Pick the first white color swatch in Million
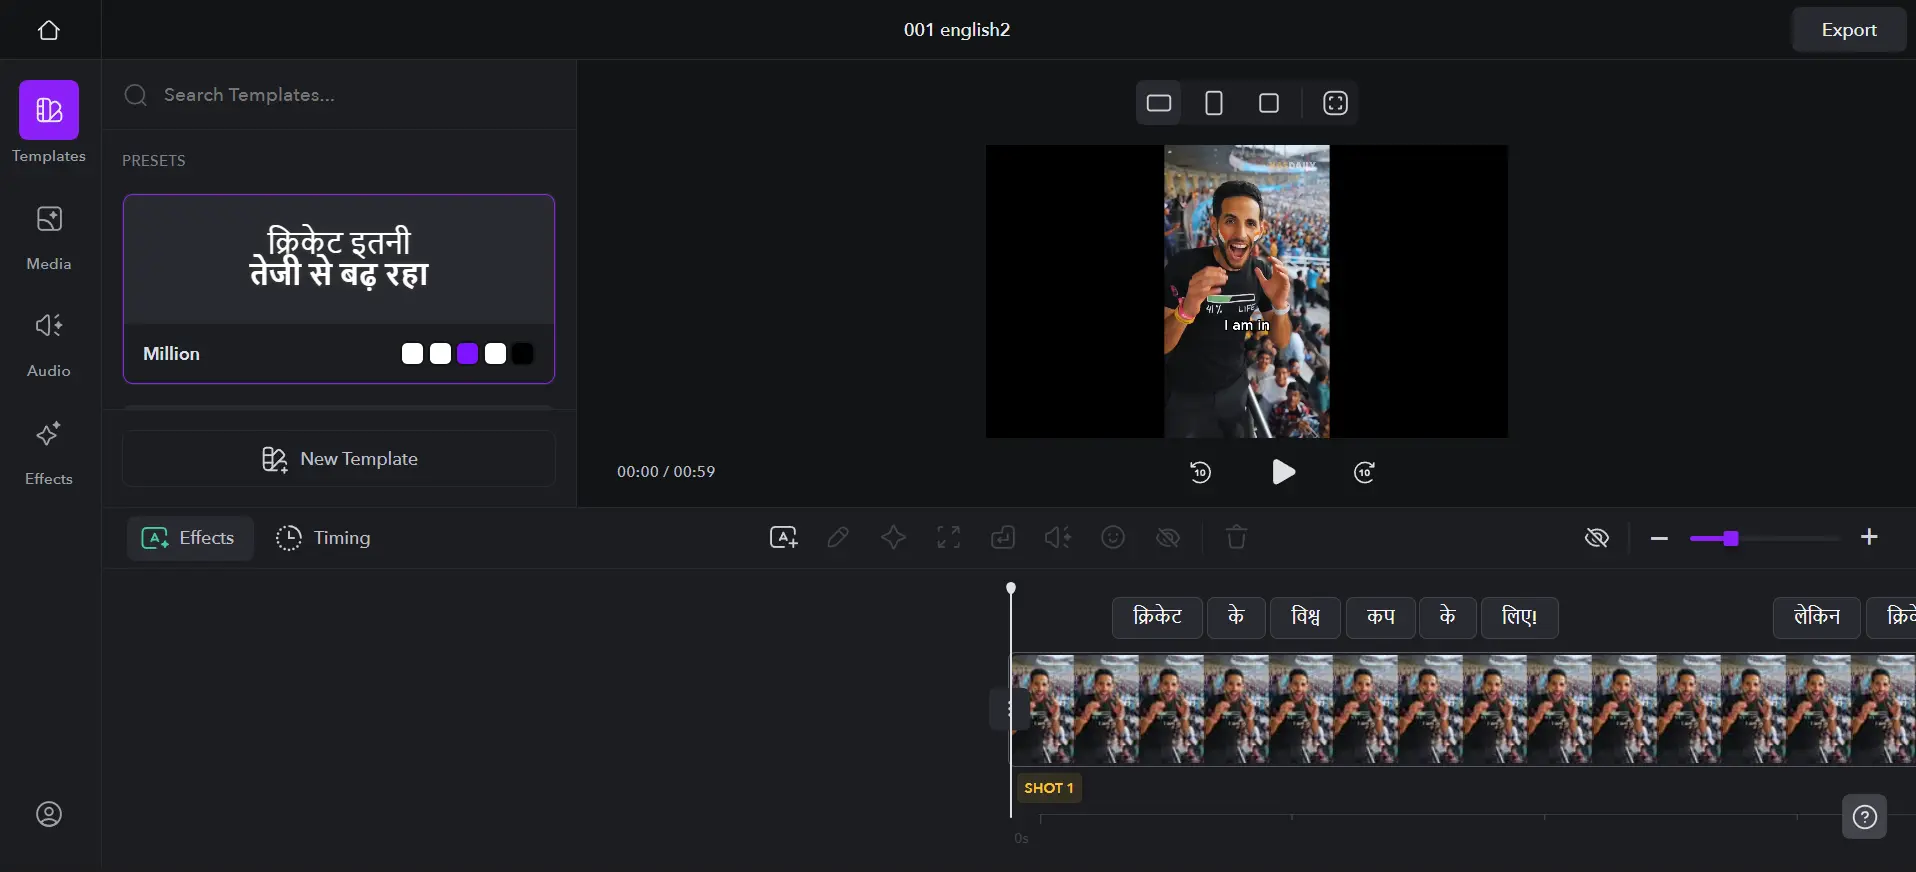This screenshot has height=872, width=1916. click(412, 354)
